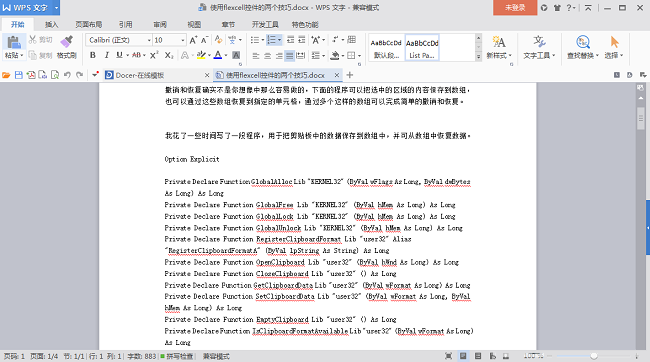Click the character shading icon
This screenshot has width=650, height=362.
(236, 55)
